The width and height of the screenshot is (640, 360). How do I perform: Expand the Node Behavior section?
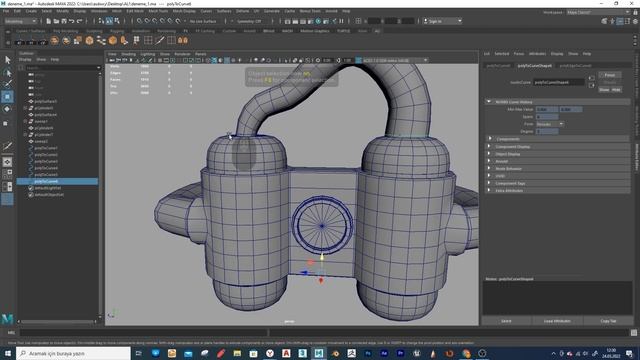[x=489, y=169]
